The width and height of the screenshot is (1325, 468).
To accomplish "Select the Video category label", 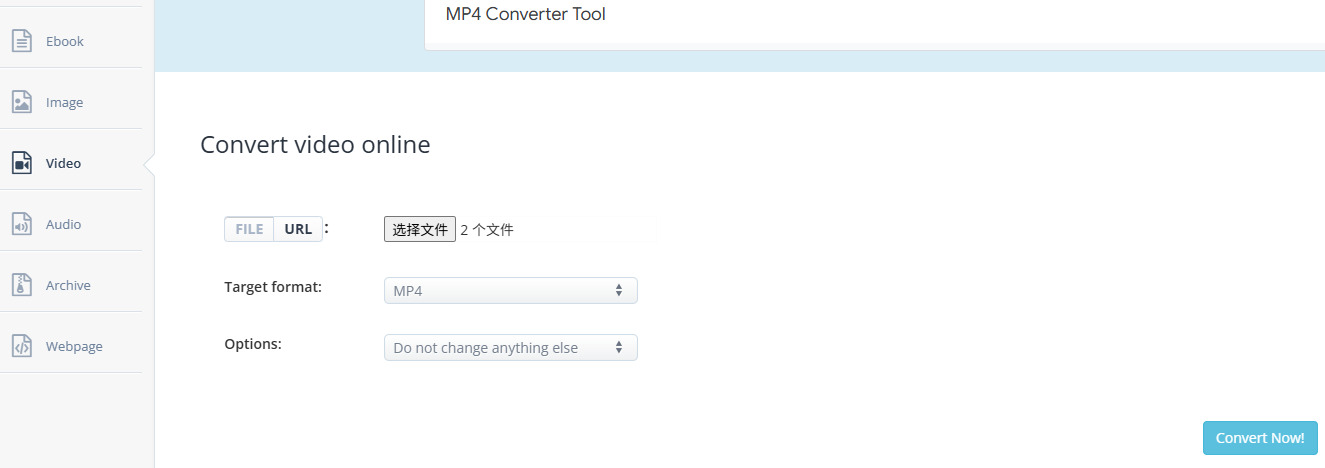I will (x=63, y=163).
